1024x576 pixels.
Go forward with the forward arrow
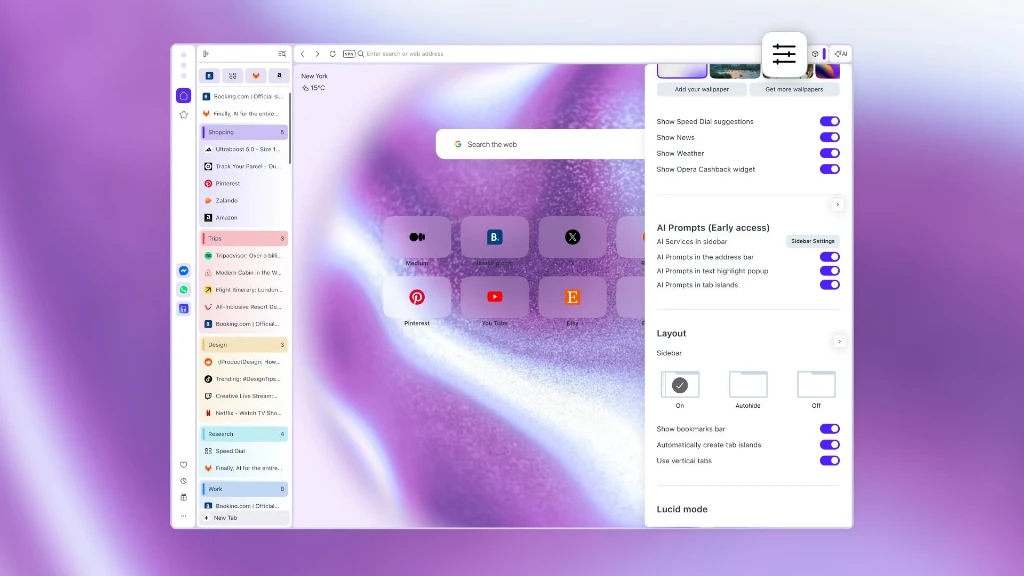(x=317, y=54)
